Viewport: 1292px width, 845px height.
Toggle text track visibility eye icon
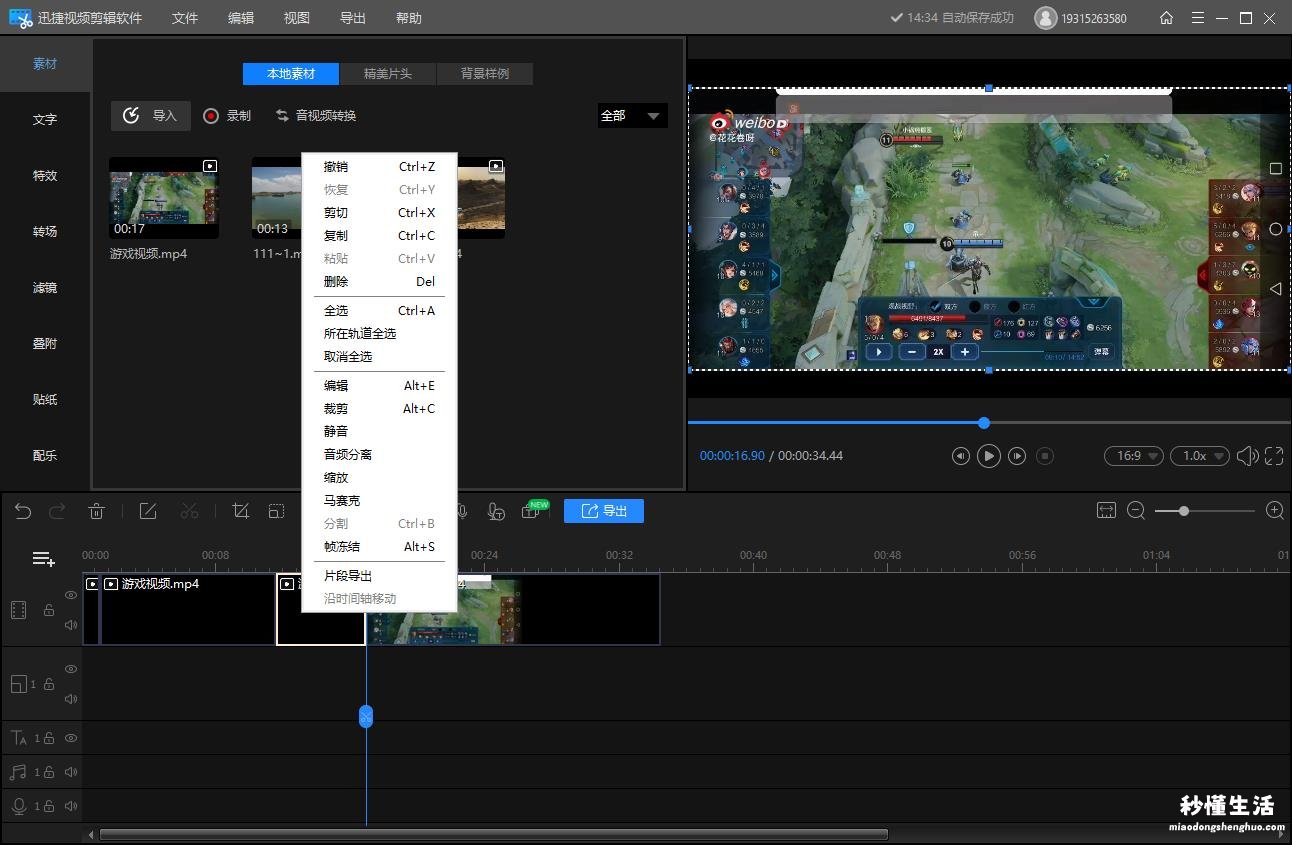pos(71,738)
